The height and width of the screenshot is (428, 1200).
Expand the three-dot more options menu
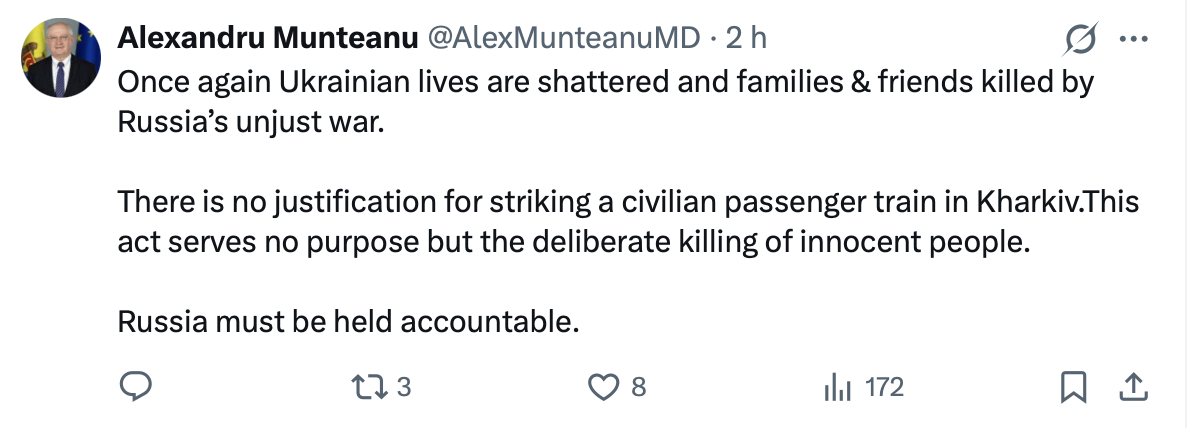1133,40
